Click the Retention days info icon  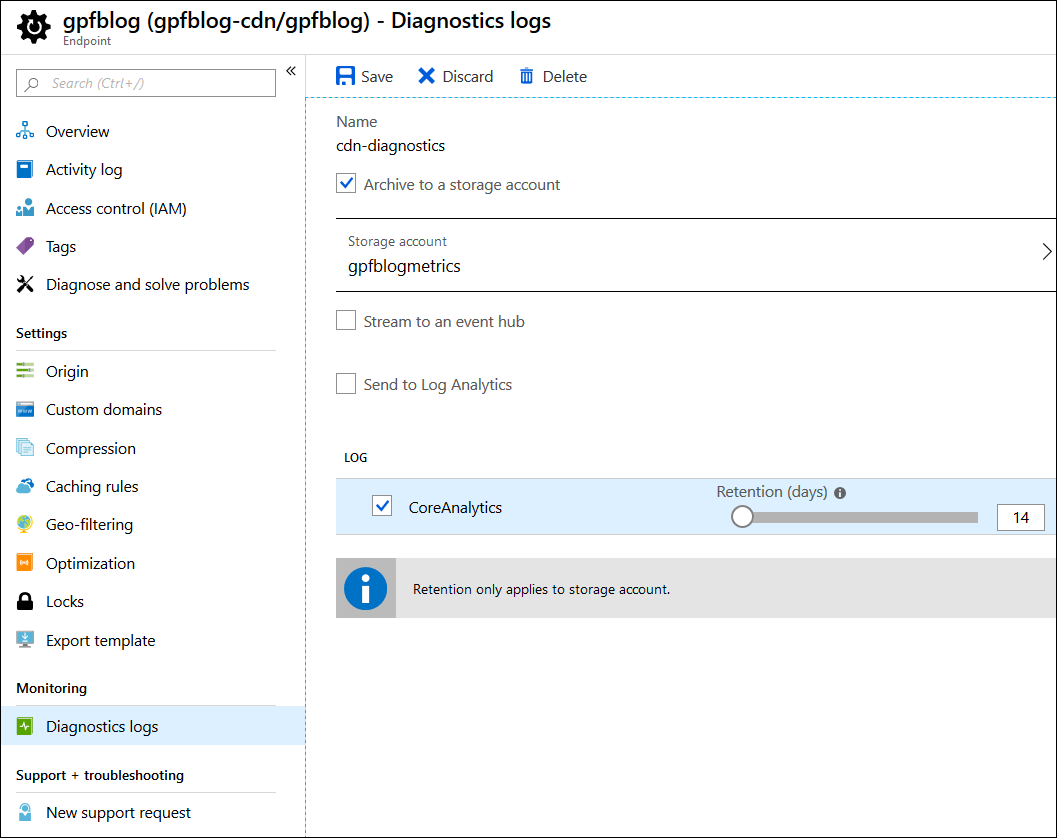(840, 493)
